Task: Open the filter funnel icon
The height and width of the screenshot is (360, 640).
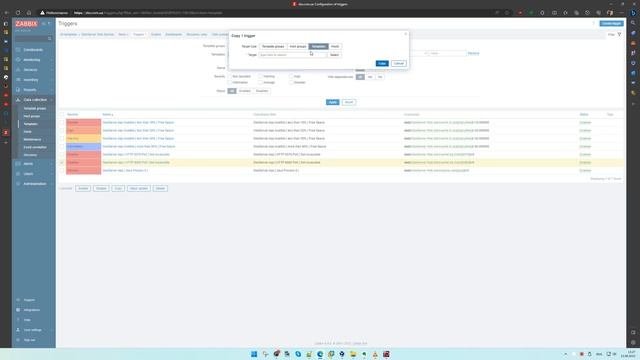Action: pyautogui.click(x=619, y=35)
